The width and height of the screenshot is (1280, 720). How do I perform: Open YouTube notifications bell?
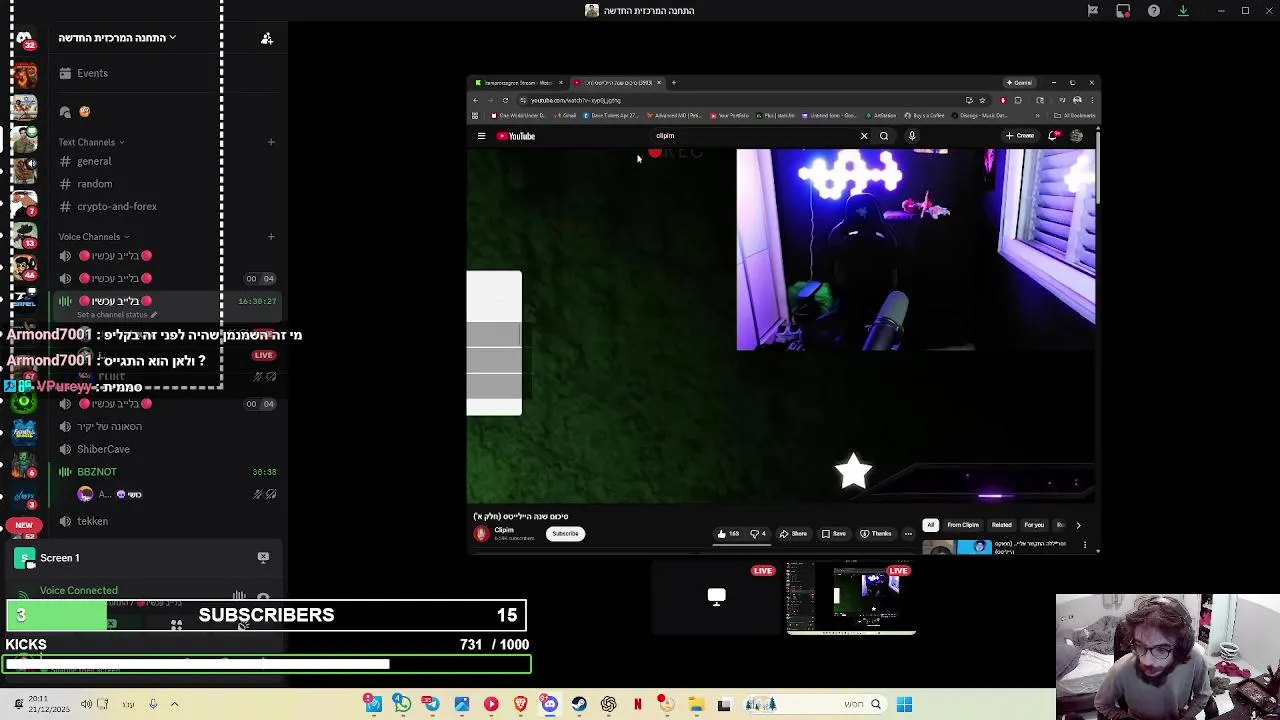point(1053,136)
